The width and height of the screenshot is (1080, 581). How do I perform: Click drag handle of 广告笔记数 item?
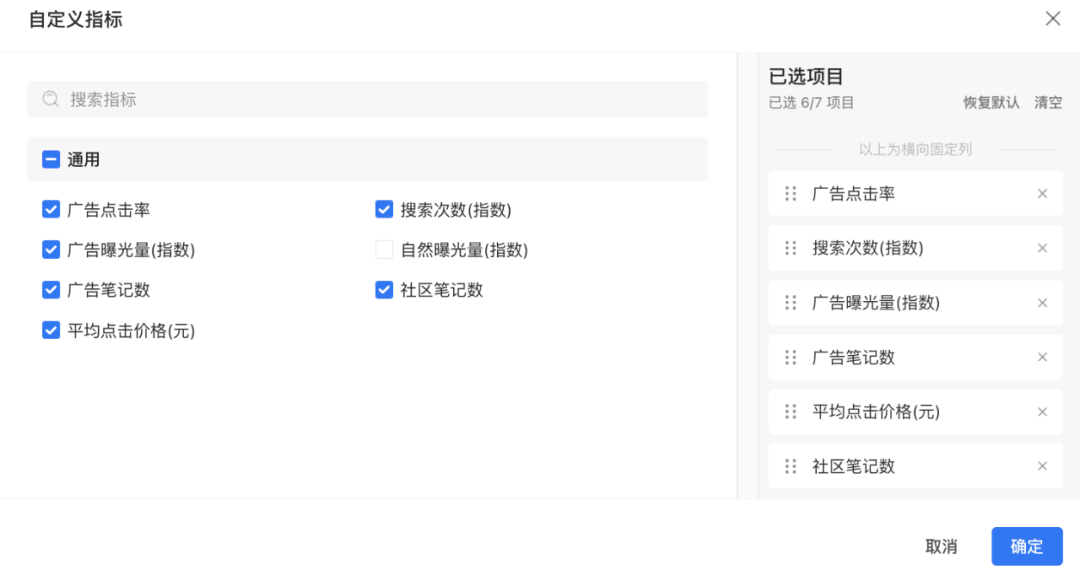coord(791,357)
